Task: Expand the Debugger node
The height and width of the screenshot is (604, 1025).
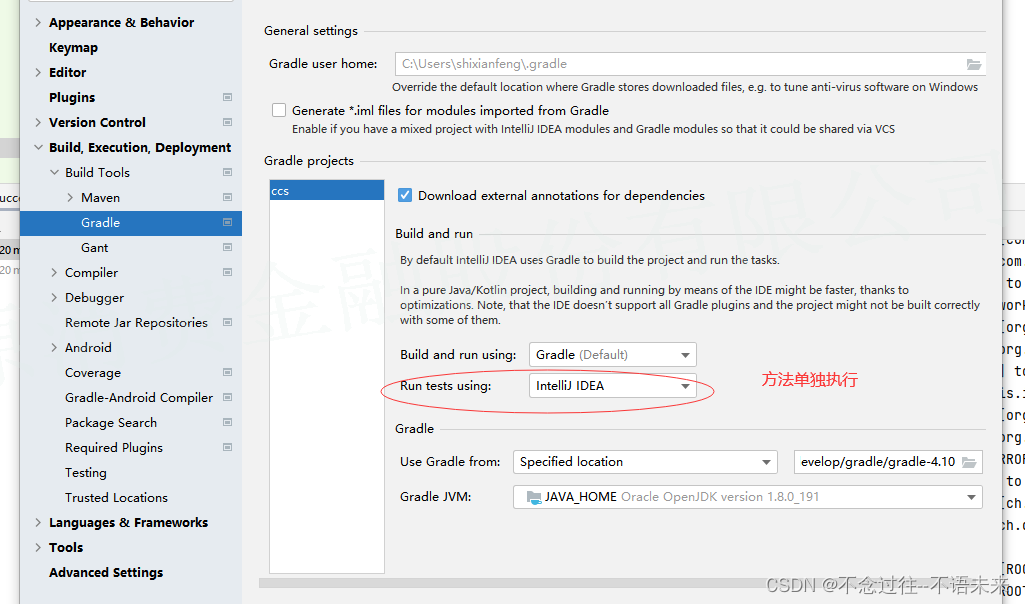Action: [x=54, y=297]
